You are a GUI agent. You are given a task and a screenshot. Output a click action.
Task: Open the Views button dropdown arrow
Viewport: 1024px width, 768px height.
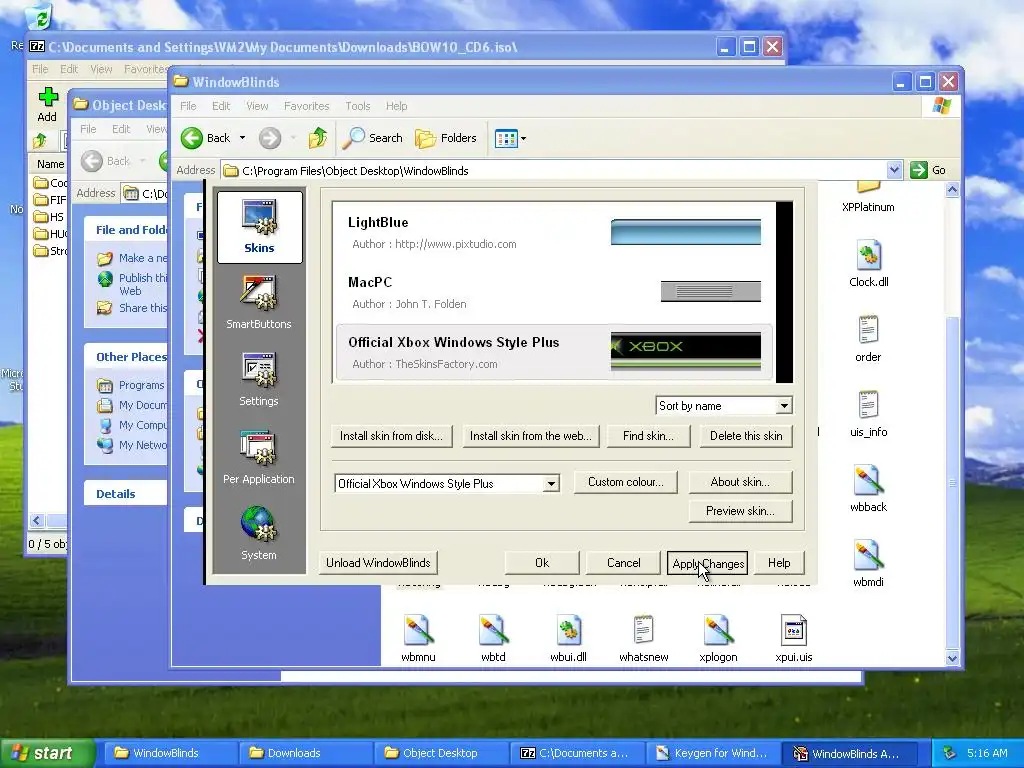pyautogui.click(x=523, y=138)
